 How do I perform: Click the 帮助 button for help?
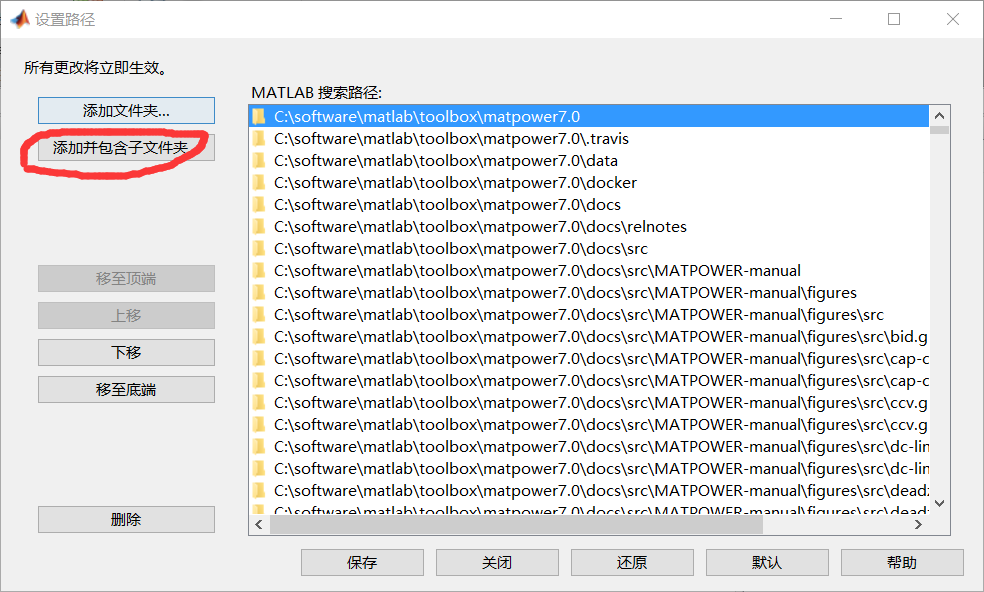902,562
